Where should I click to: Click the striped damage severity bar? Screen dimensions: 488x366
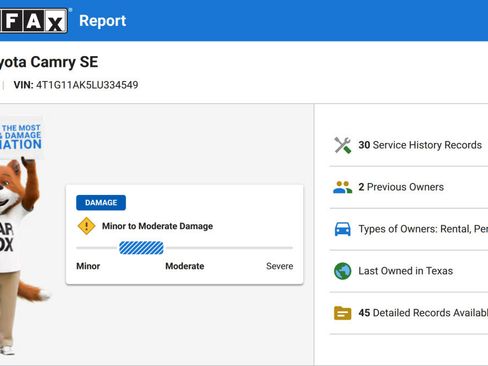point(141,248)
